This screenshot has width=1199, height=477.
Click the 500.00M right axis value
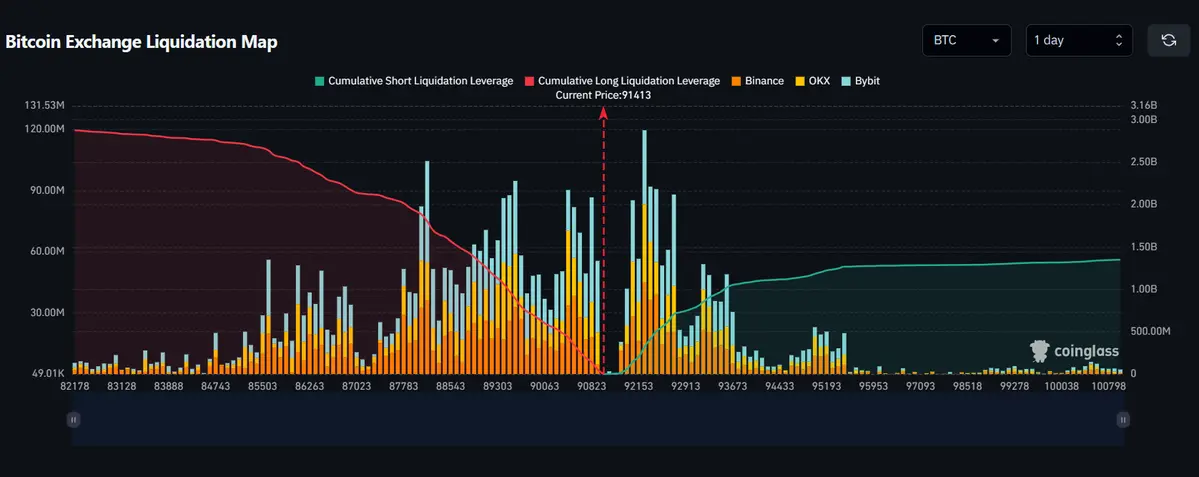[x=1151, y=331]
